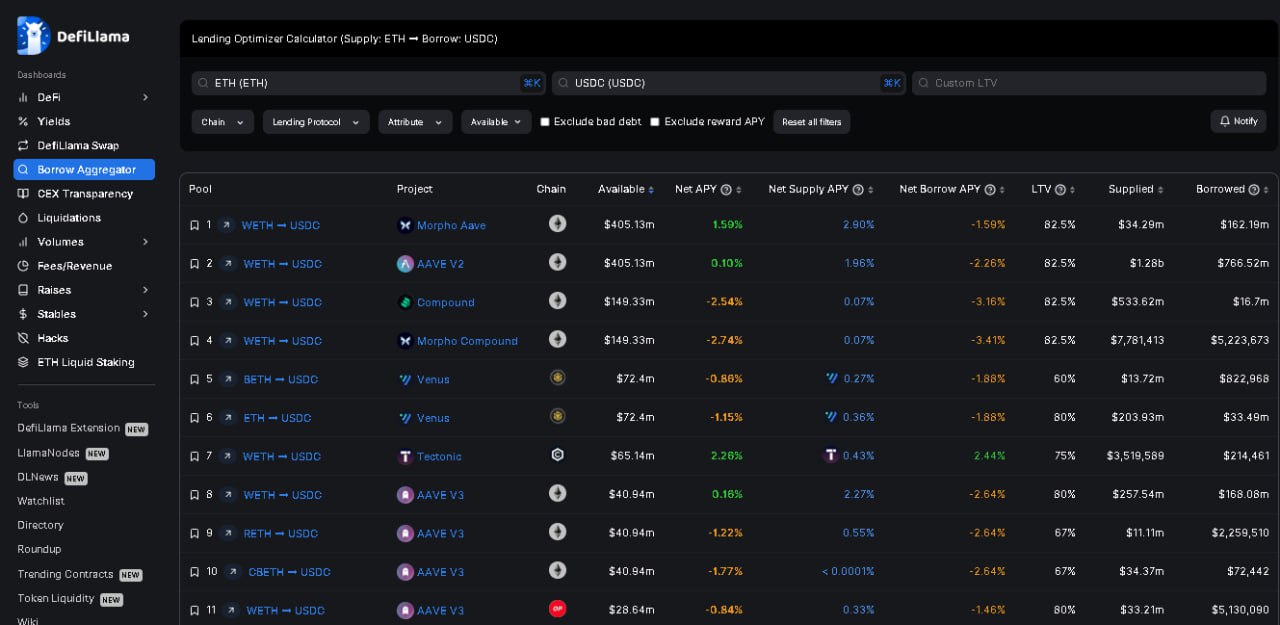Open the Chain filter dropdown
The height and width of the screenshot is (625, 1280).
coord(222,122)
